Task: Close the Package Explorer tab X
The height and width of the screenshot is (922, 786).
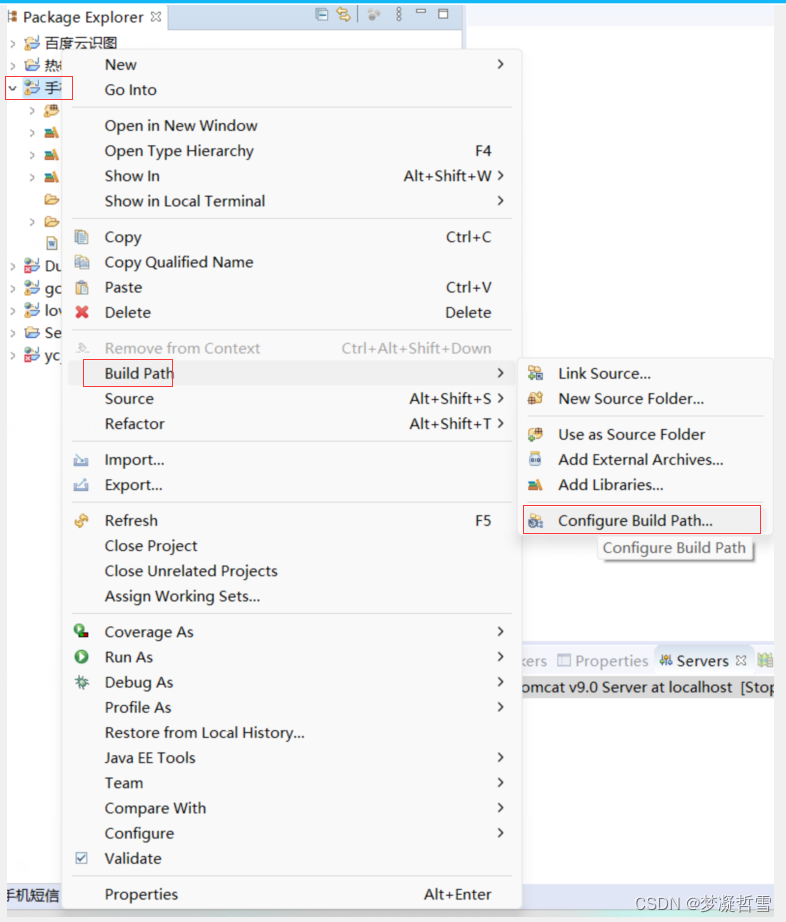Action: tap(156, 16)
